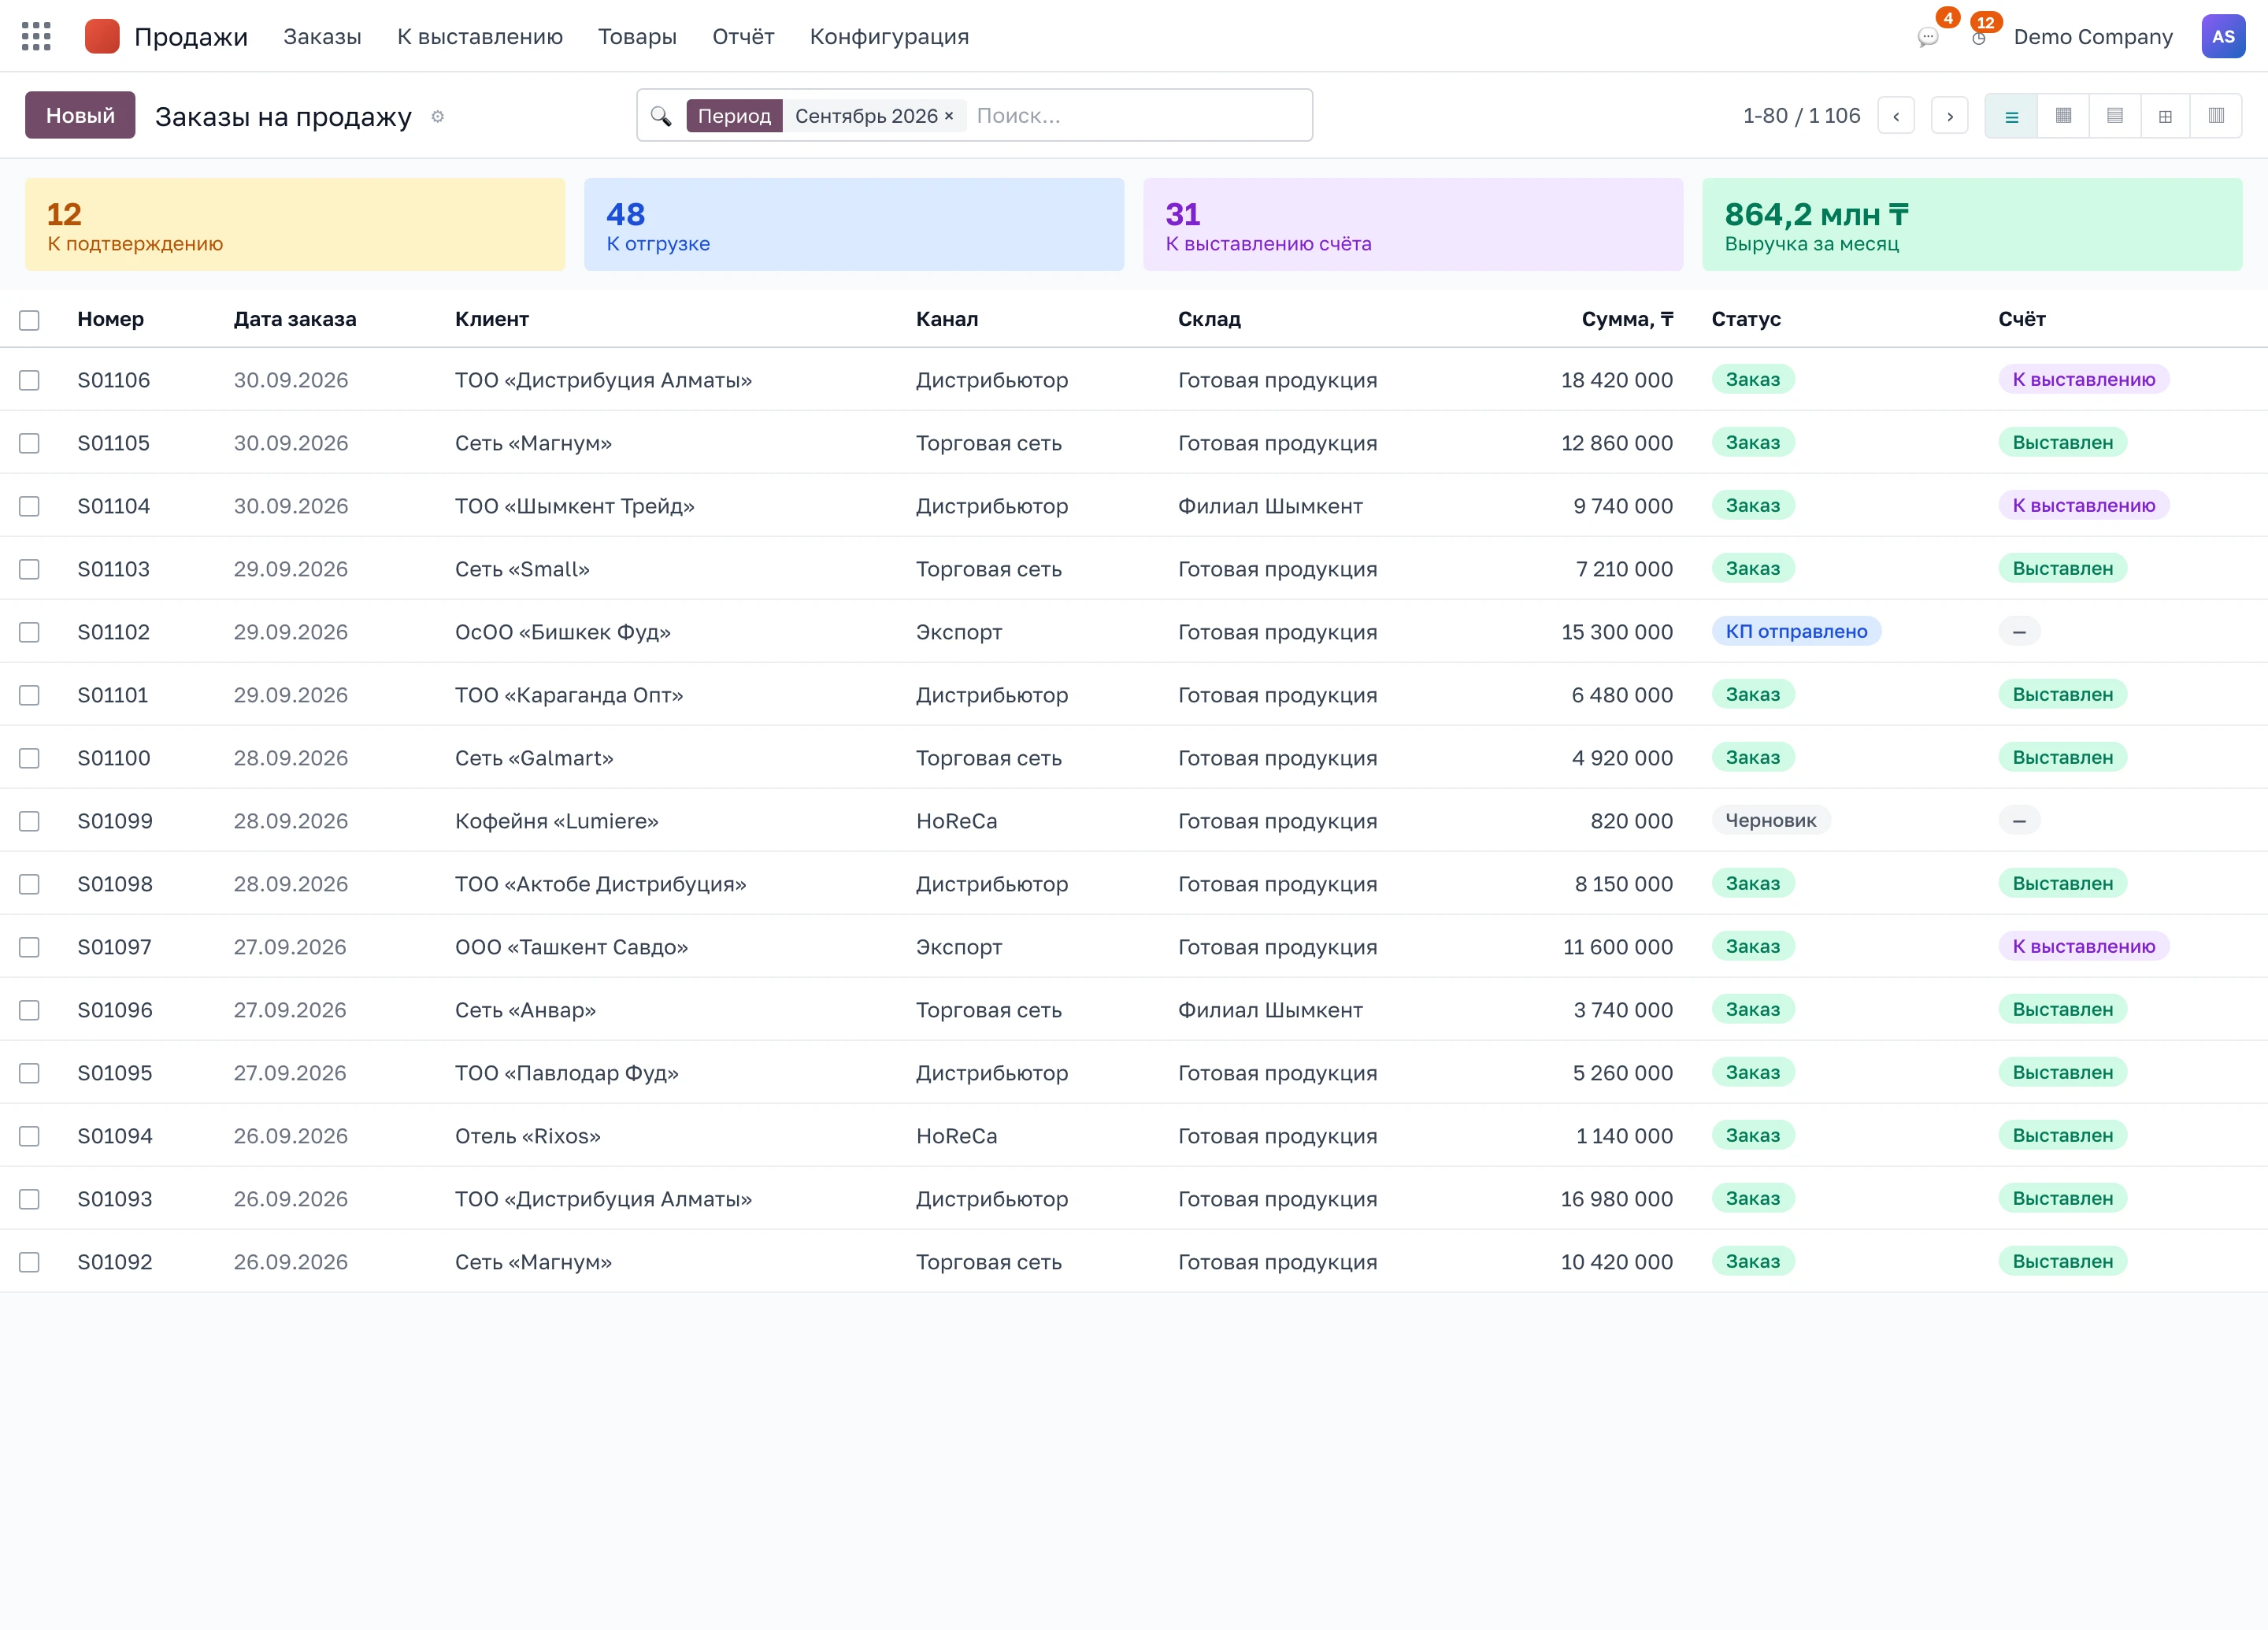Check the box for order S01099

(x=29, y=822)
